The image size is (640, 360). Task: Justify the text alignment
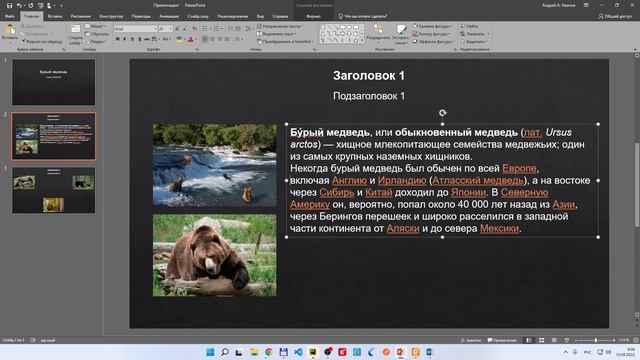227,39
